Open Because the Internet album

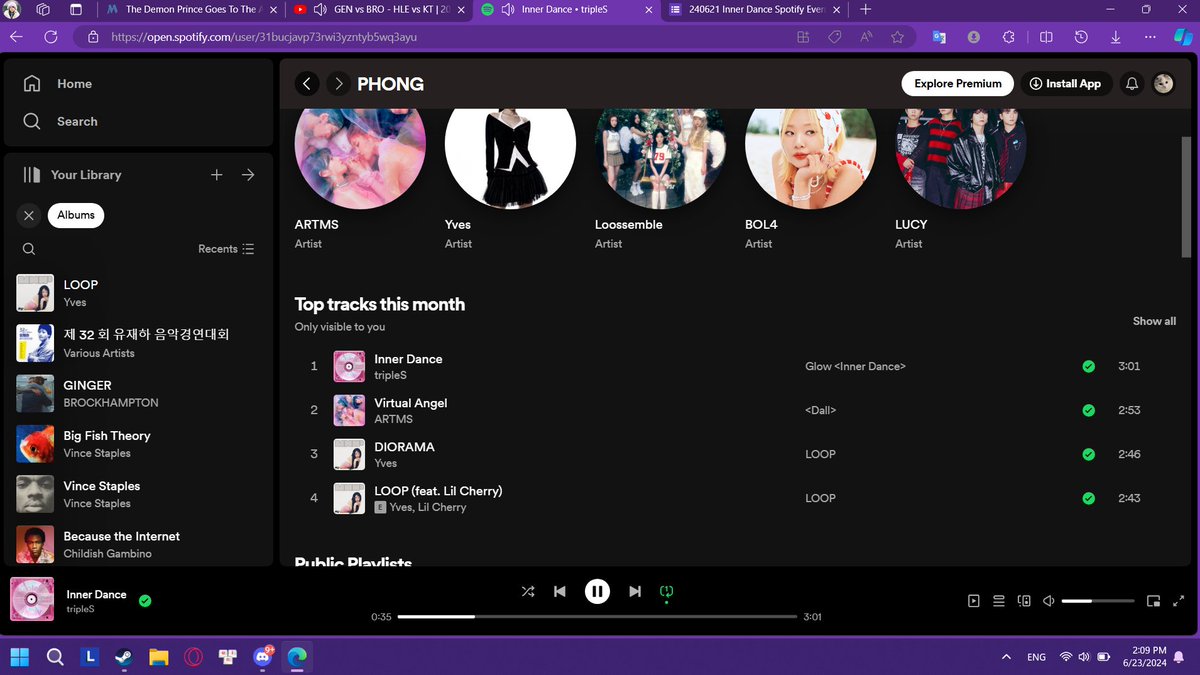tap(138, 544)
